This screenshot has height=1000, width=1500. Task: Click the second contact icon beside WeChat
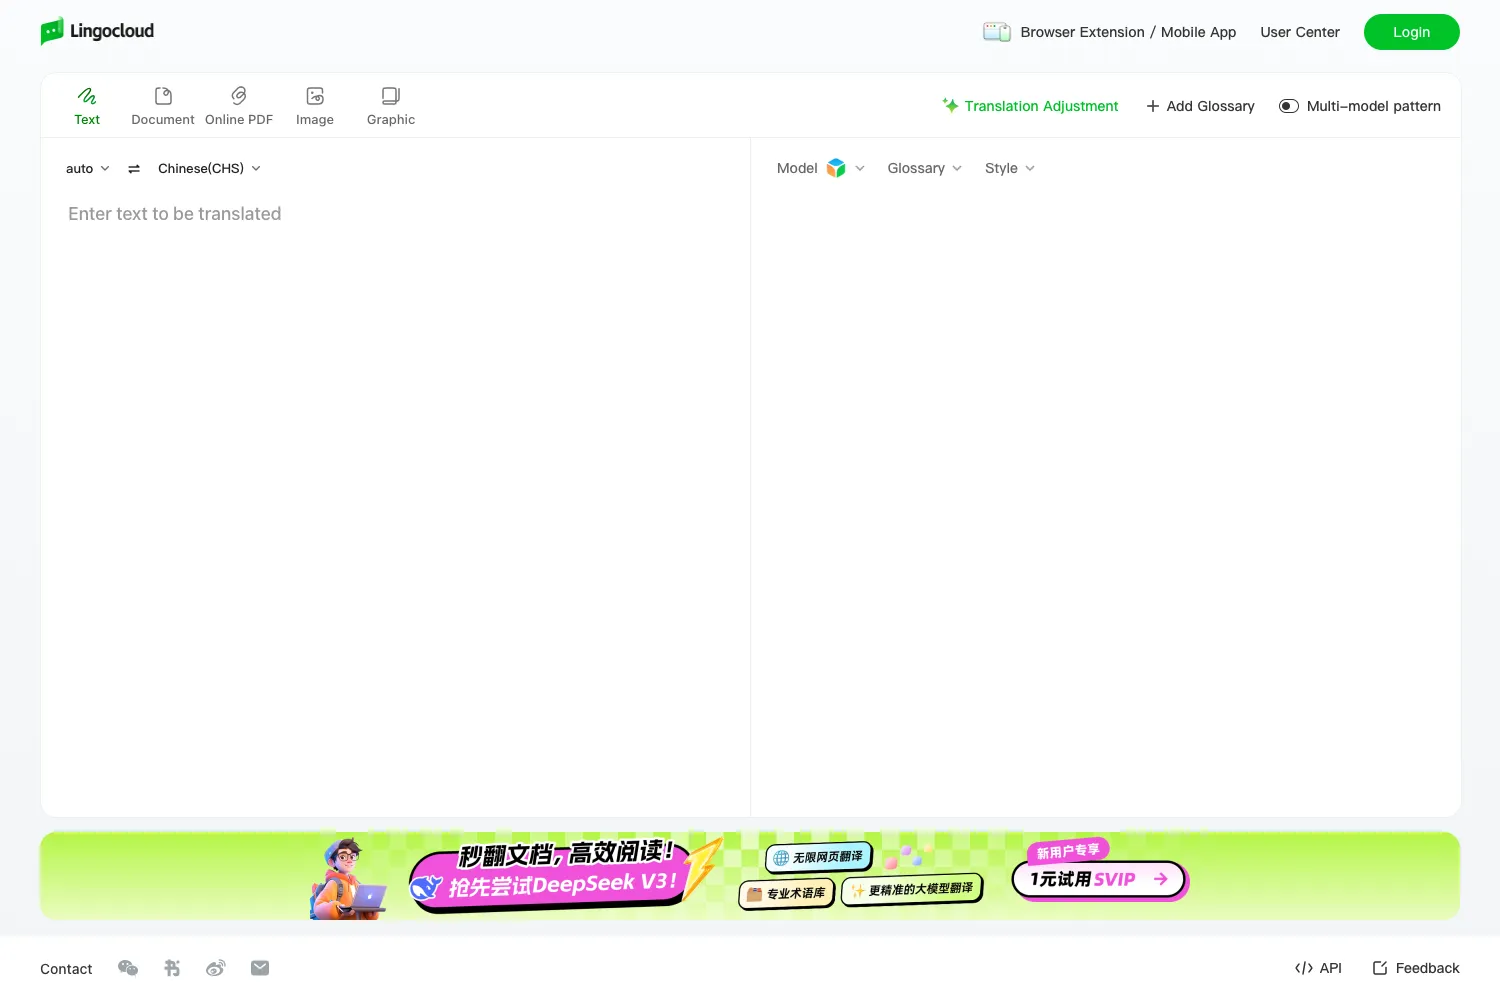click(172, 968)
